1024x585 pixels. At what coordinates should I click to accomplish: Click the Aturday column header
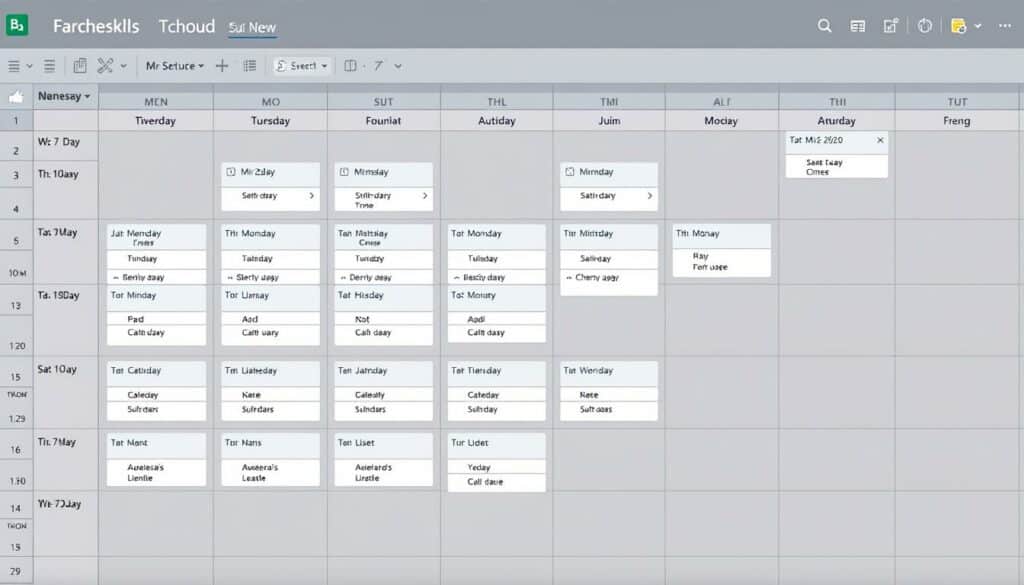coord(837,120)
